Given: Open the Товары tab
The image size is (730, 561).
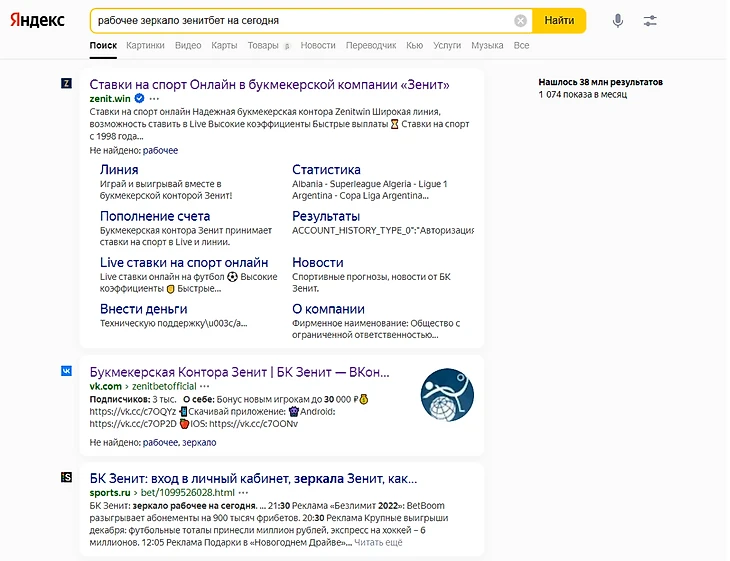Looking at the screenshot, I should pos(263,46).
